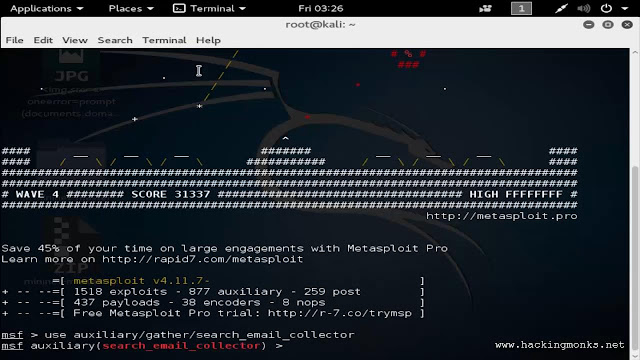The height and width of the screenshot is (360, 640).
Task: Select the workspace 1 indicator
Action: coord(521,9)
